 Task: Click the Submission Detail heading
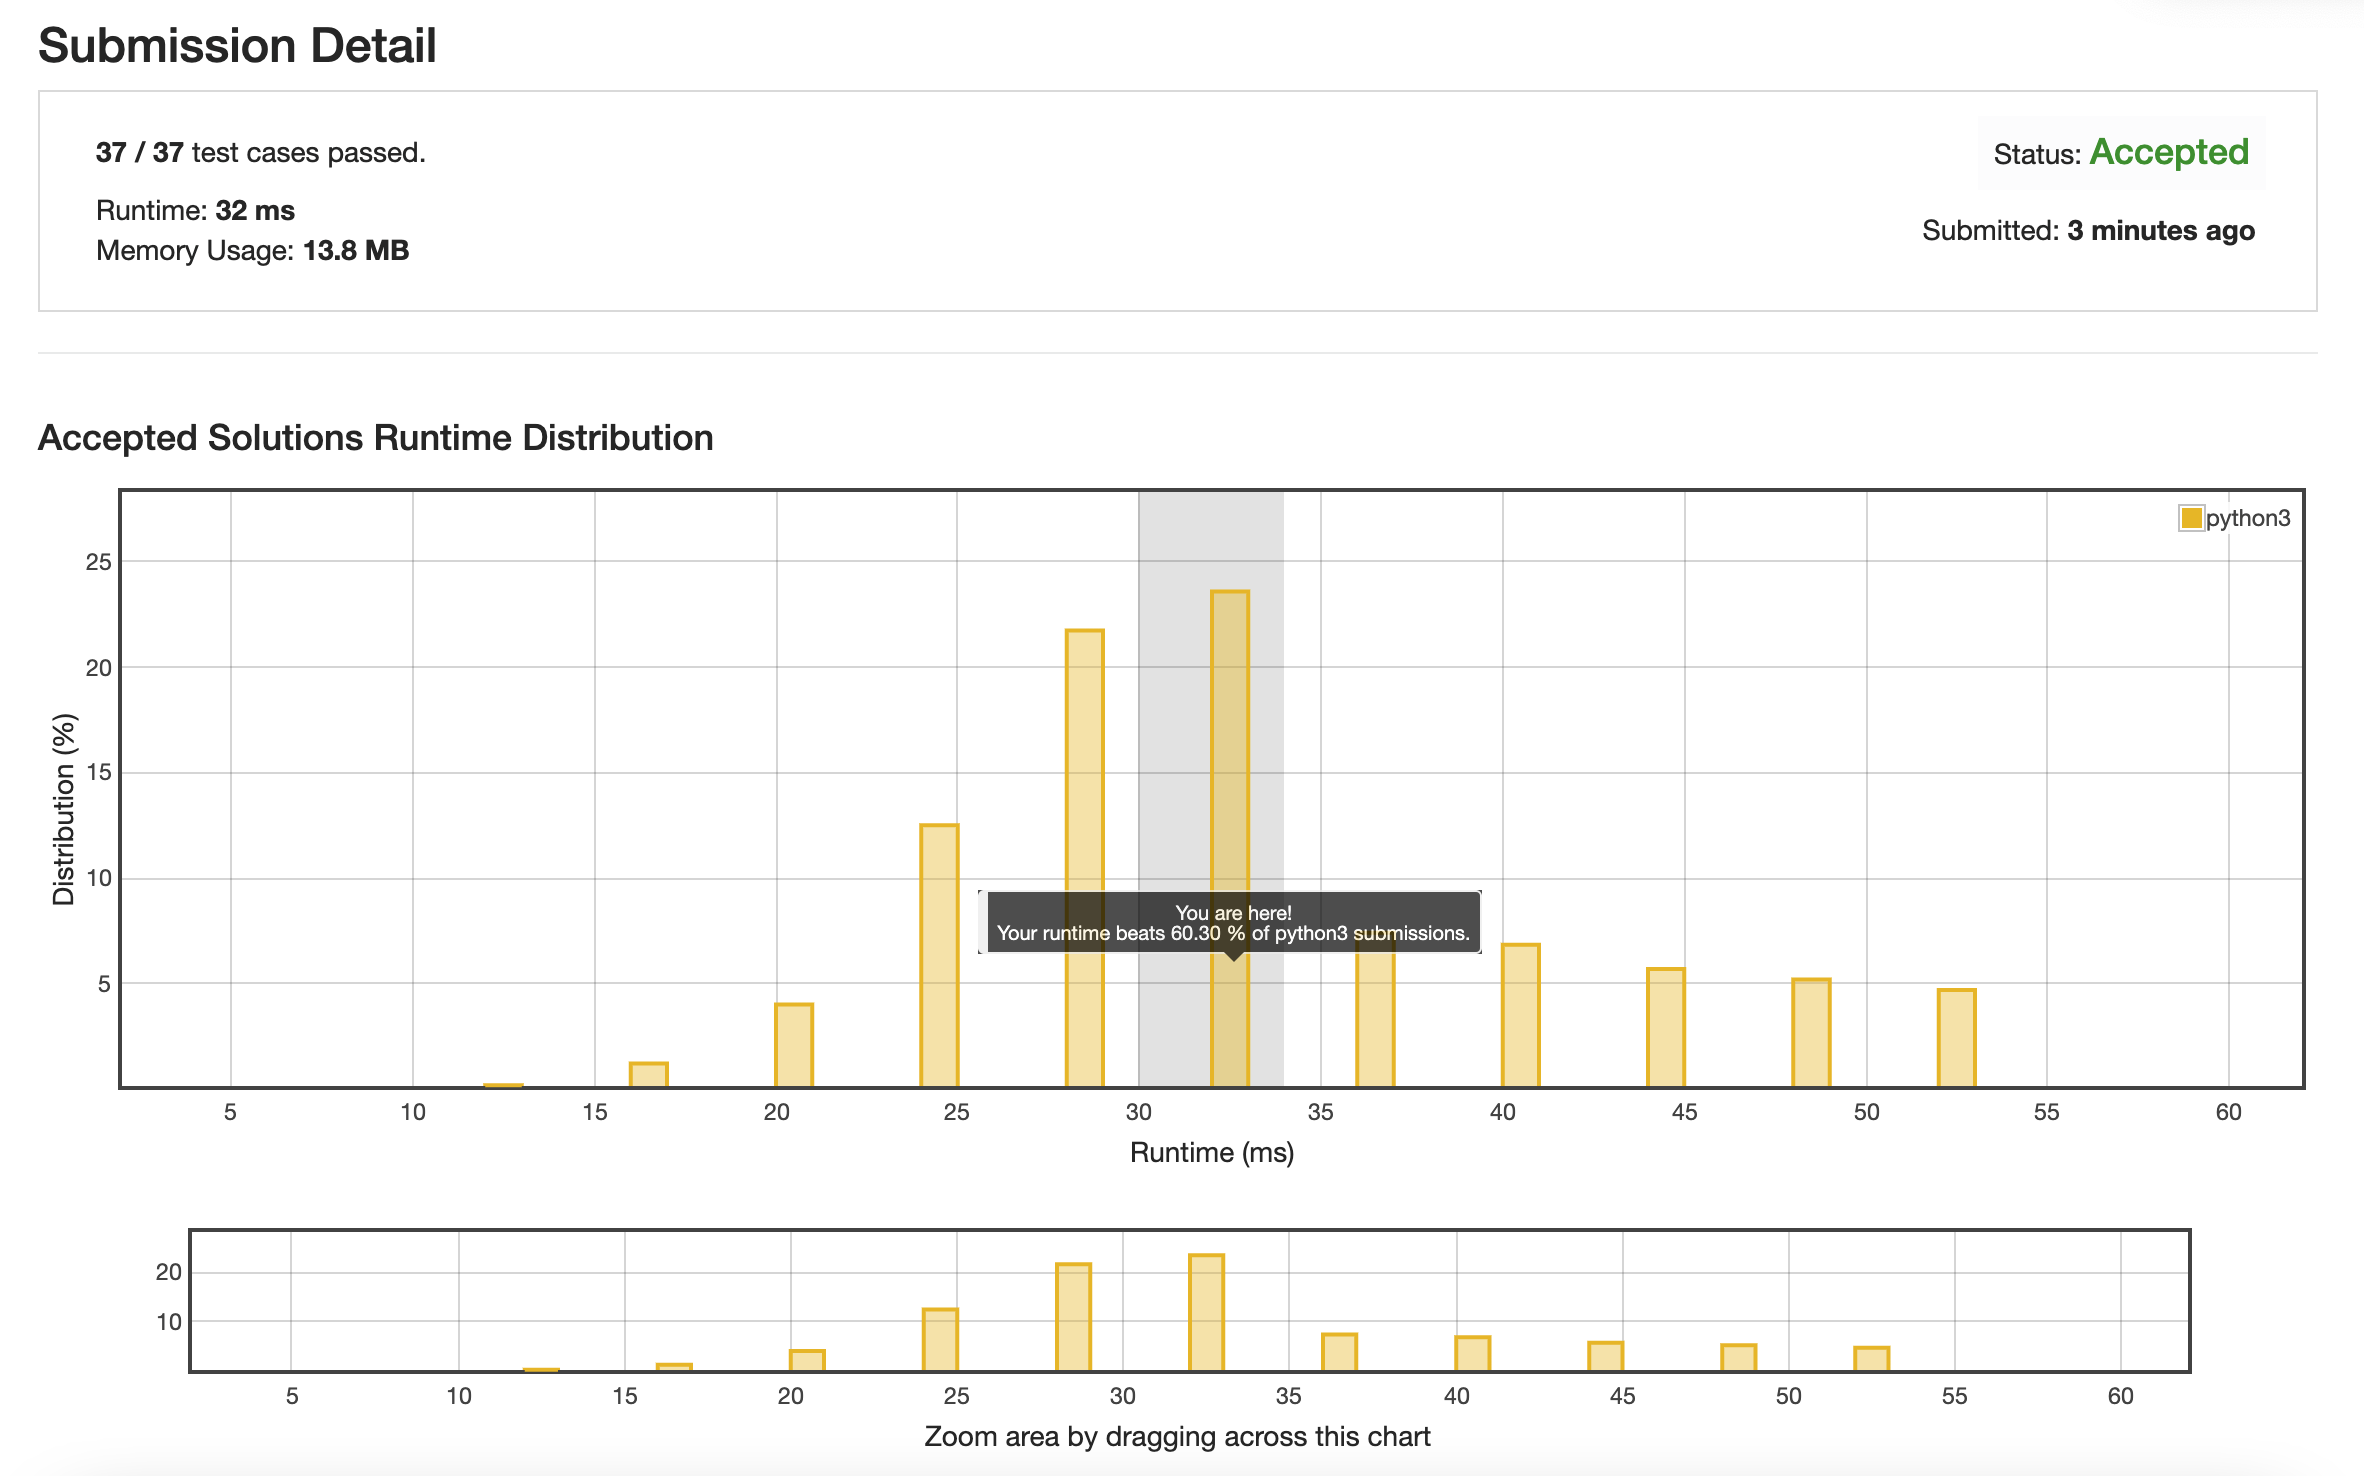pos(237,46)
